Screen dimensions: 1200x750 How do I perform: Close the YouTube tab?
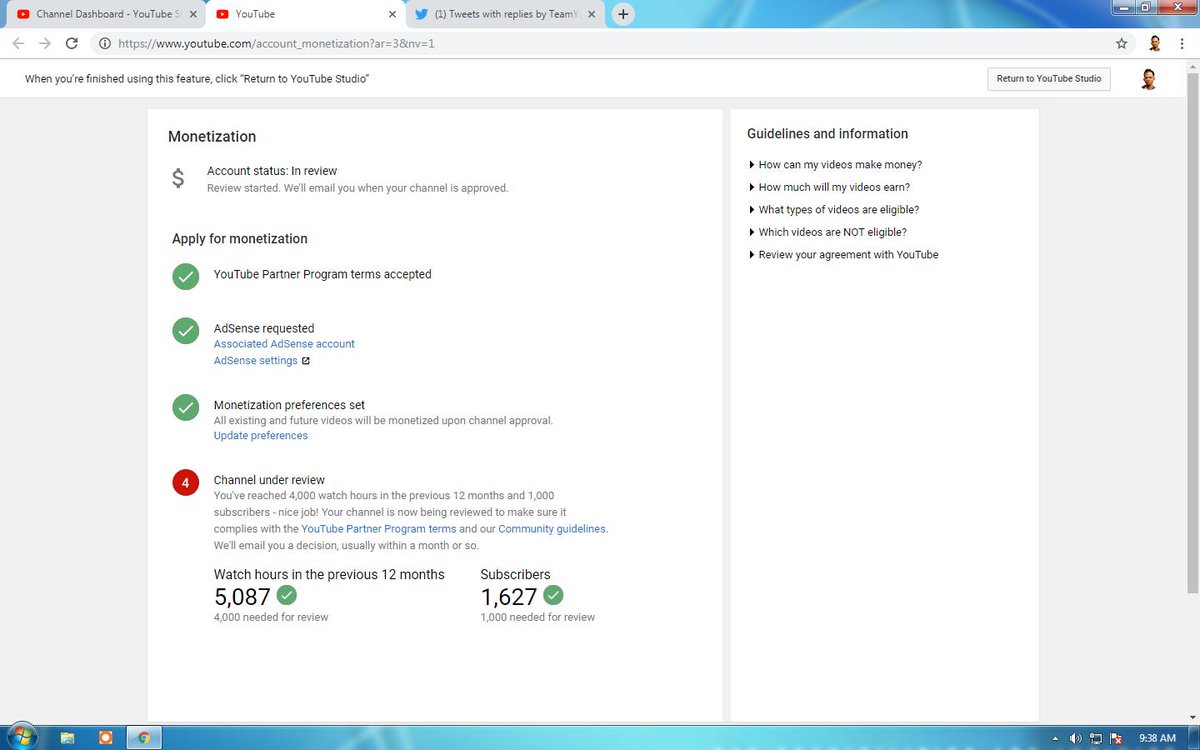(x=391, y=14)
